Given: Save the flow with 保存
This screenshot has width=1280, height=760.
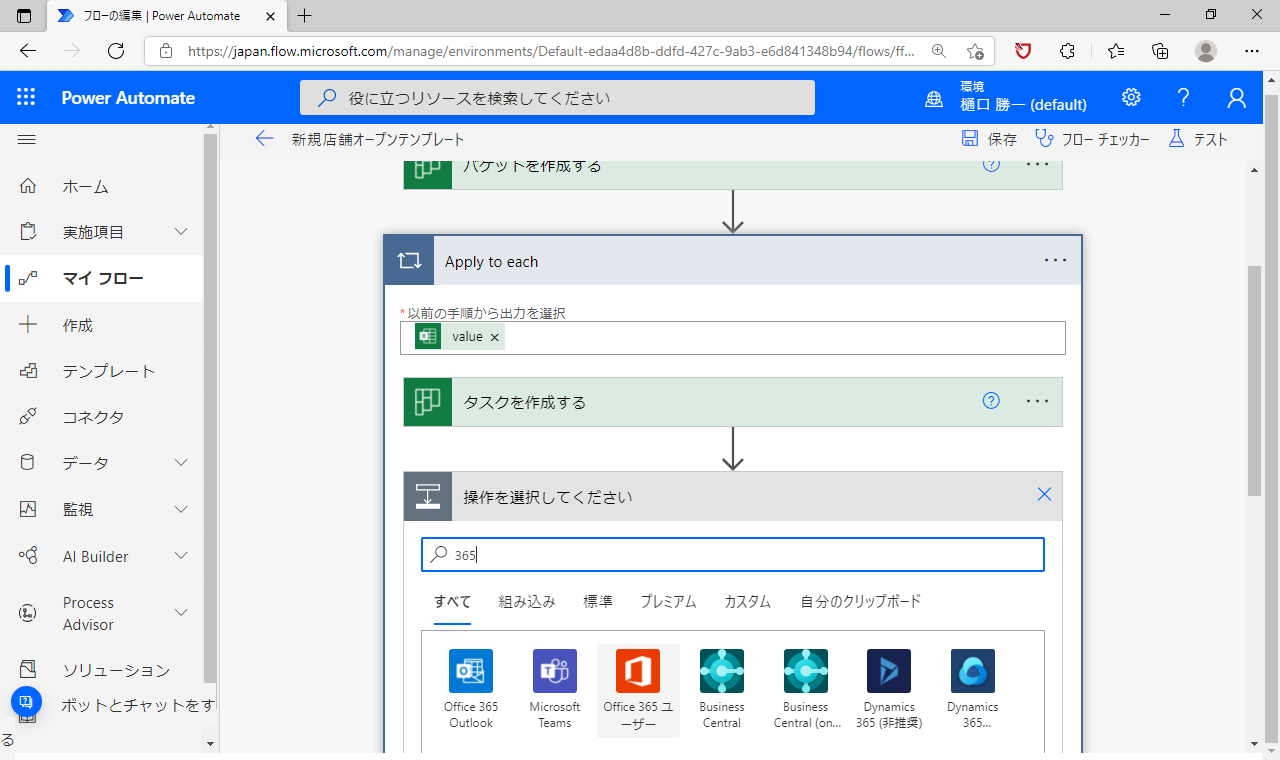Looking at the screenshot, I should 989,139.
